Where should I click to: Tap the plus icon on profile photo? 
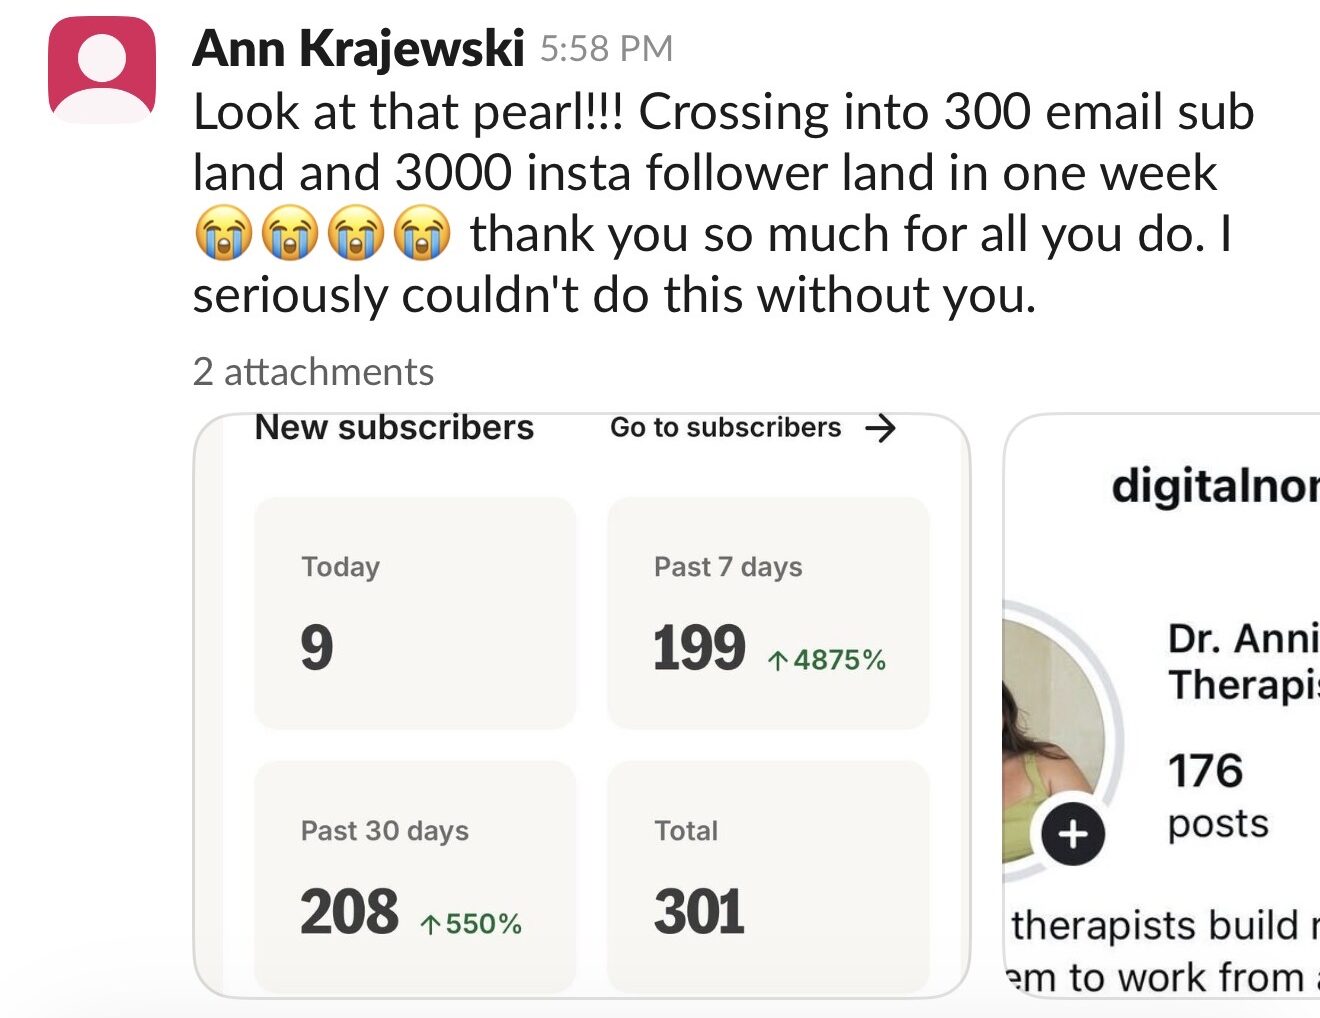(1072, 833)
